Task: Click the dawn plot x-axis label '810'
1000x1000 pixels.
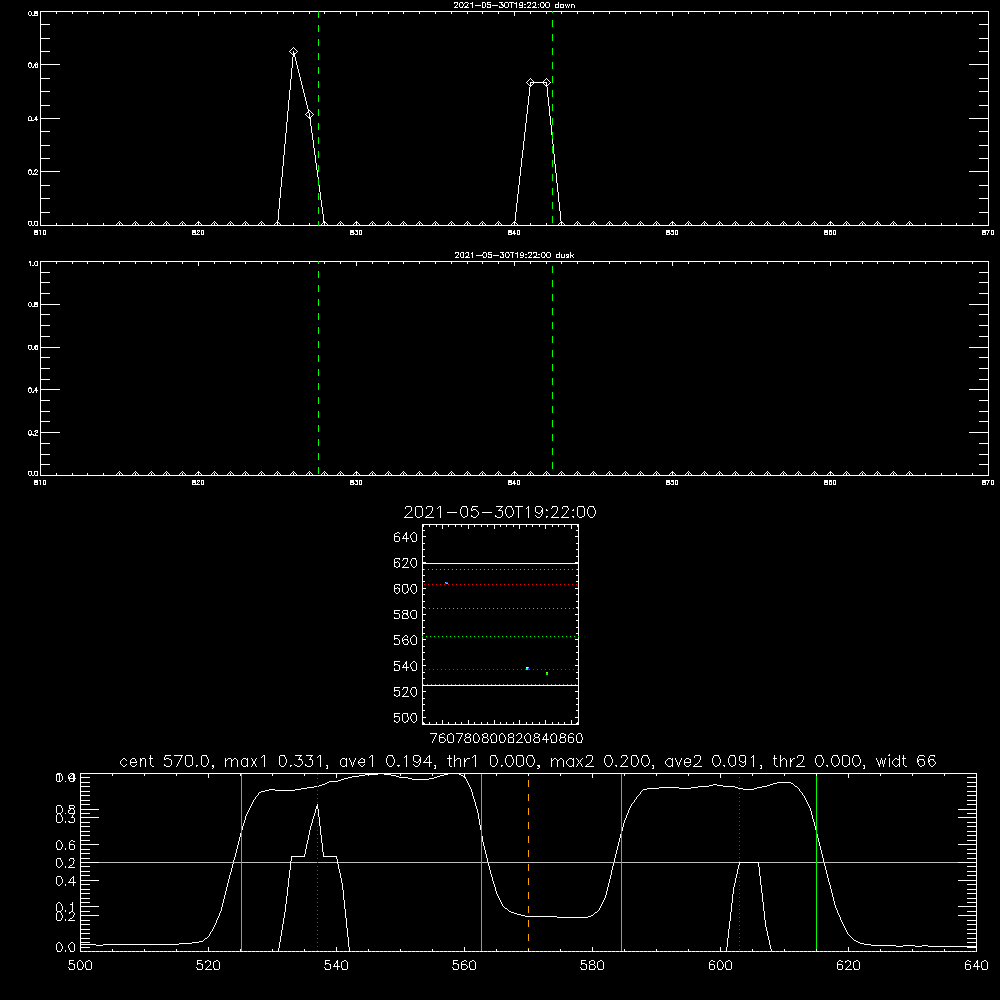Action: pos(40,233)
